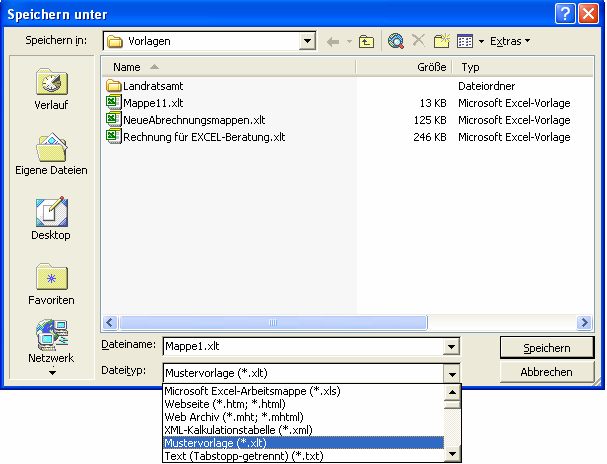The image size is (607, 464).
Task: Click the file type list scroll up arrow
Action: pyautogui.click(x=452, y=392)
